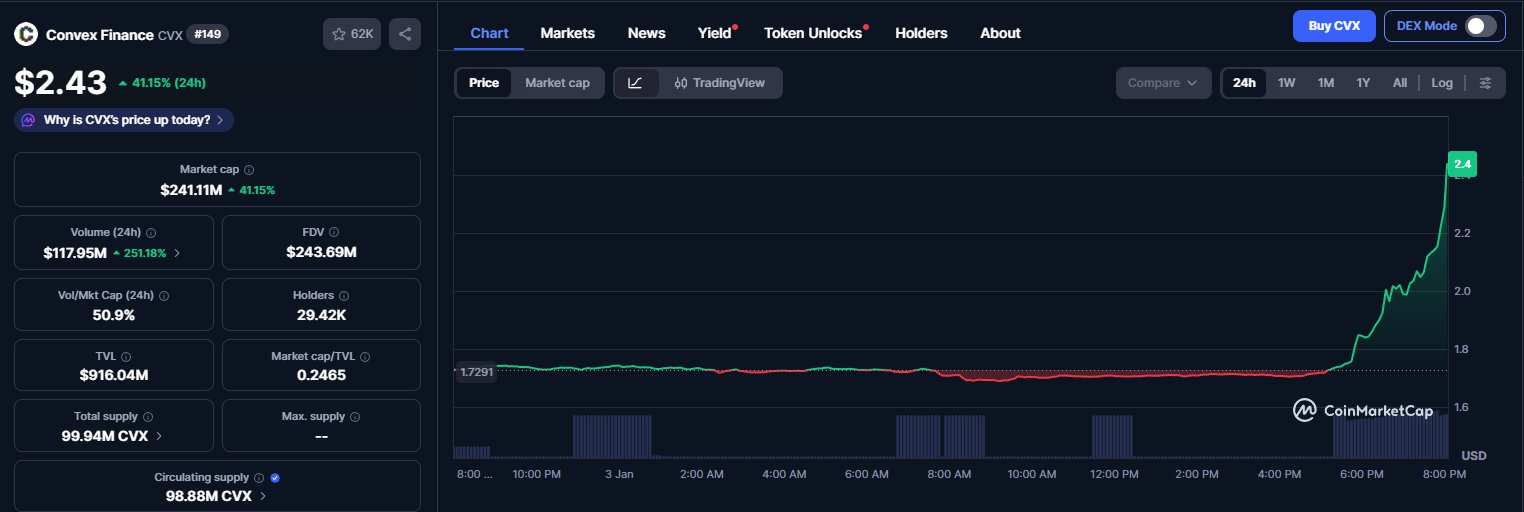Click the $241.11M market cap value
The width and height of the screenshot is (1524, 512).
(x=191, y=190)
